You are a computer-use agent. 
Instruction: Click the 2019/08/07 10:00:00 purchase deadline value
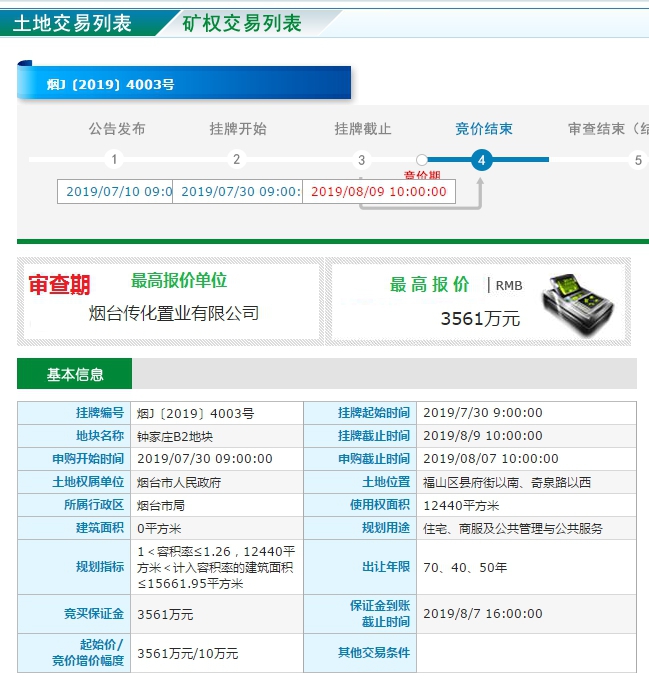coord(491,459)
